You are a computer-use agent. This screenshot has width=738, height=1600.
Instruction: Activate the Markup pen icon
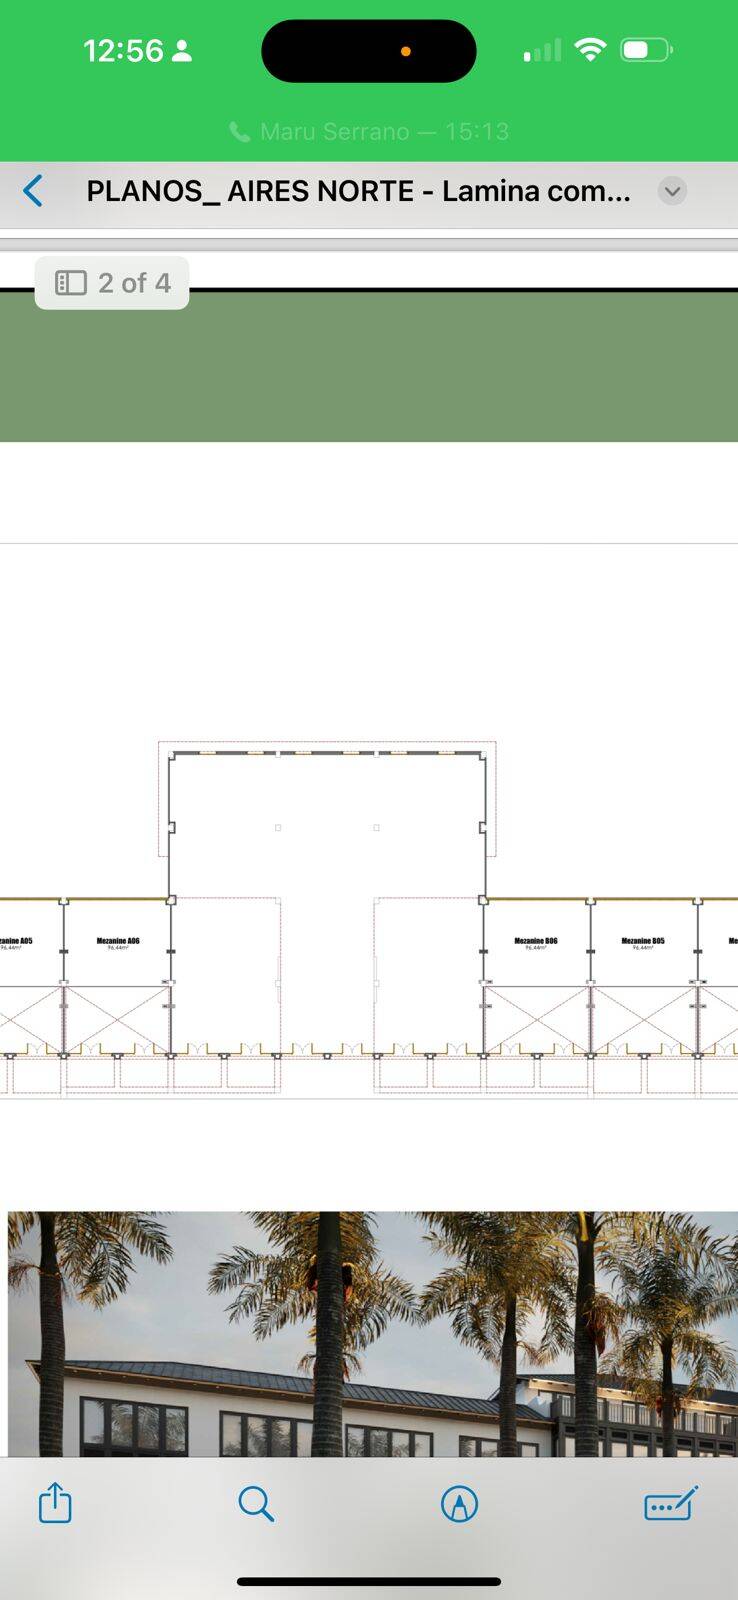(x=459, y=1503)
